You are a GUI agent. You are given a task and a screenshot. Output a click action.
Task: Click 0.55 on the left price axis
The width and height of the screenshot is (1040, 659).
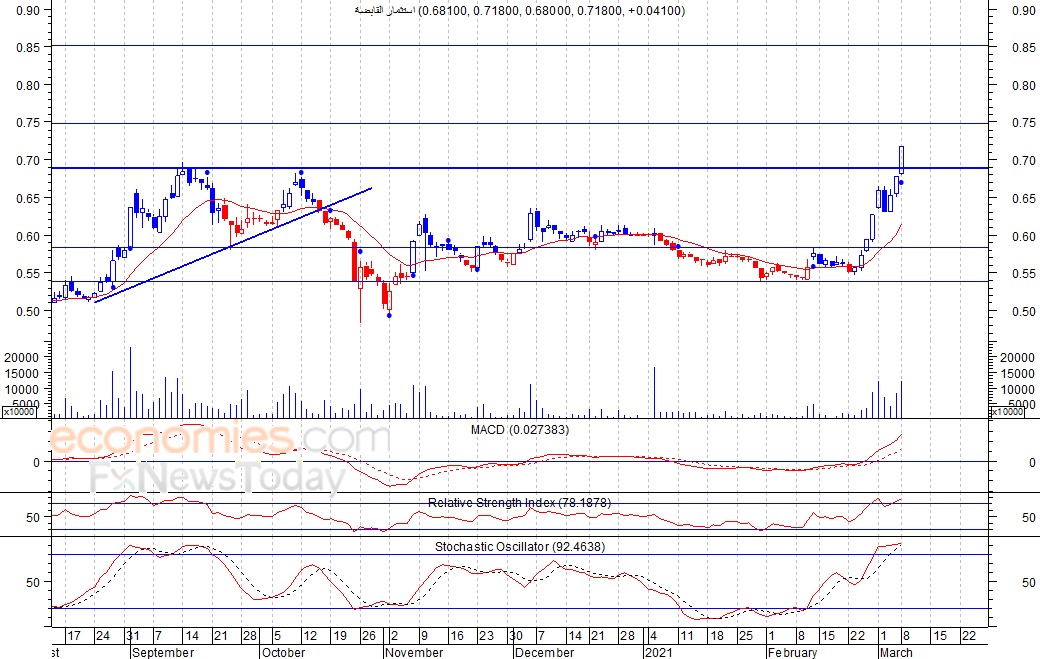[x=28, y=273]
